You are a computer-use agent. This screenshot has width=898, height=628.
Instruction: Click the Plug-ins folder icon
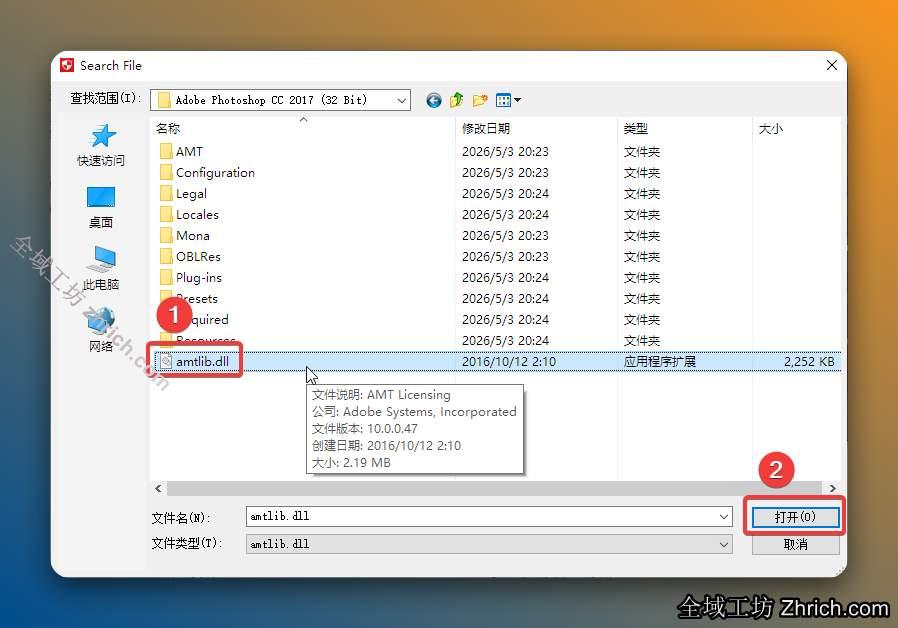tap(166, 278)
